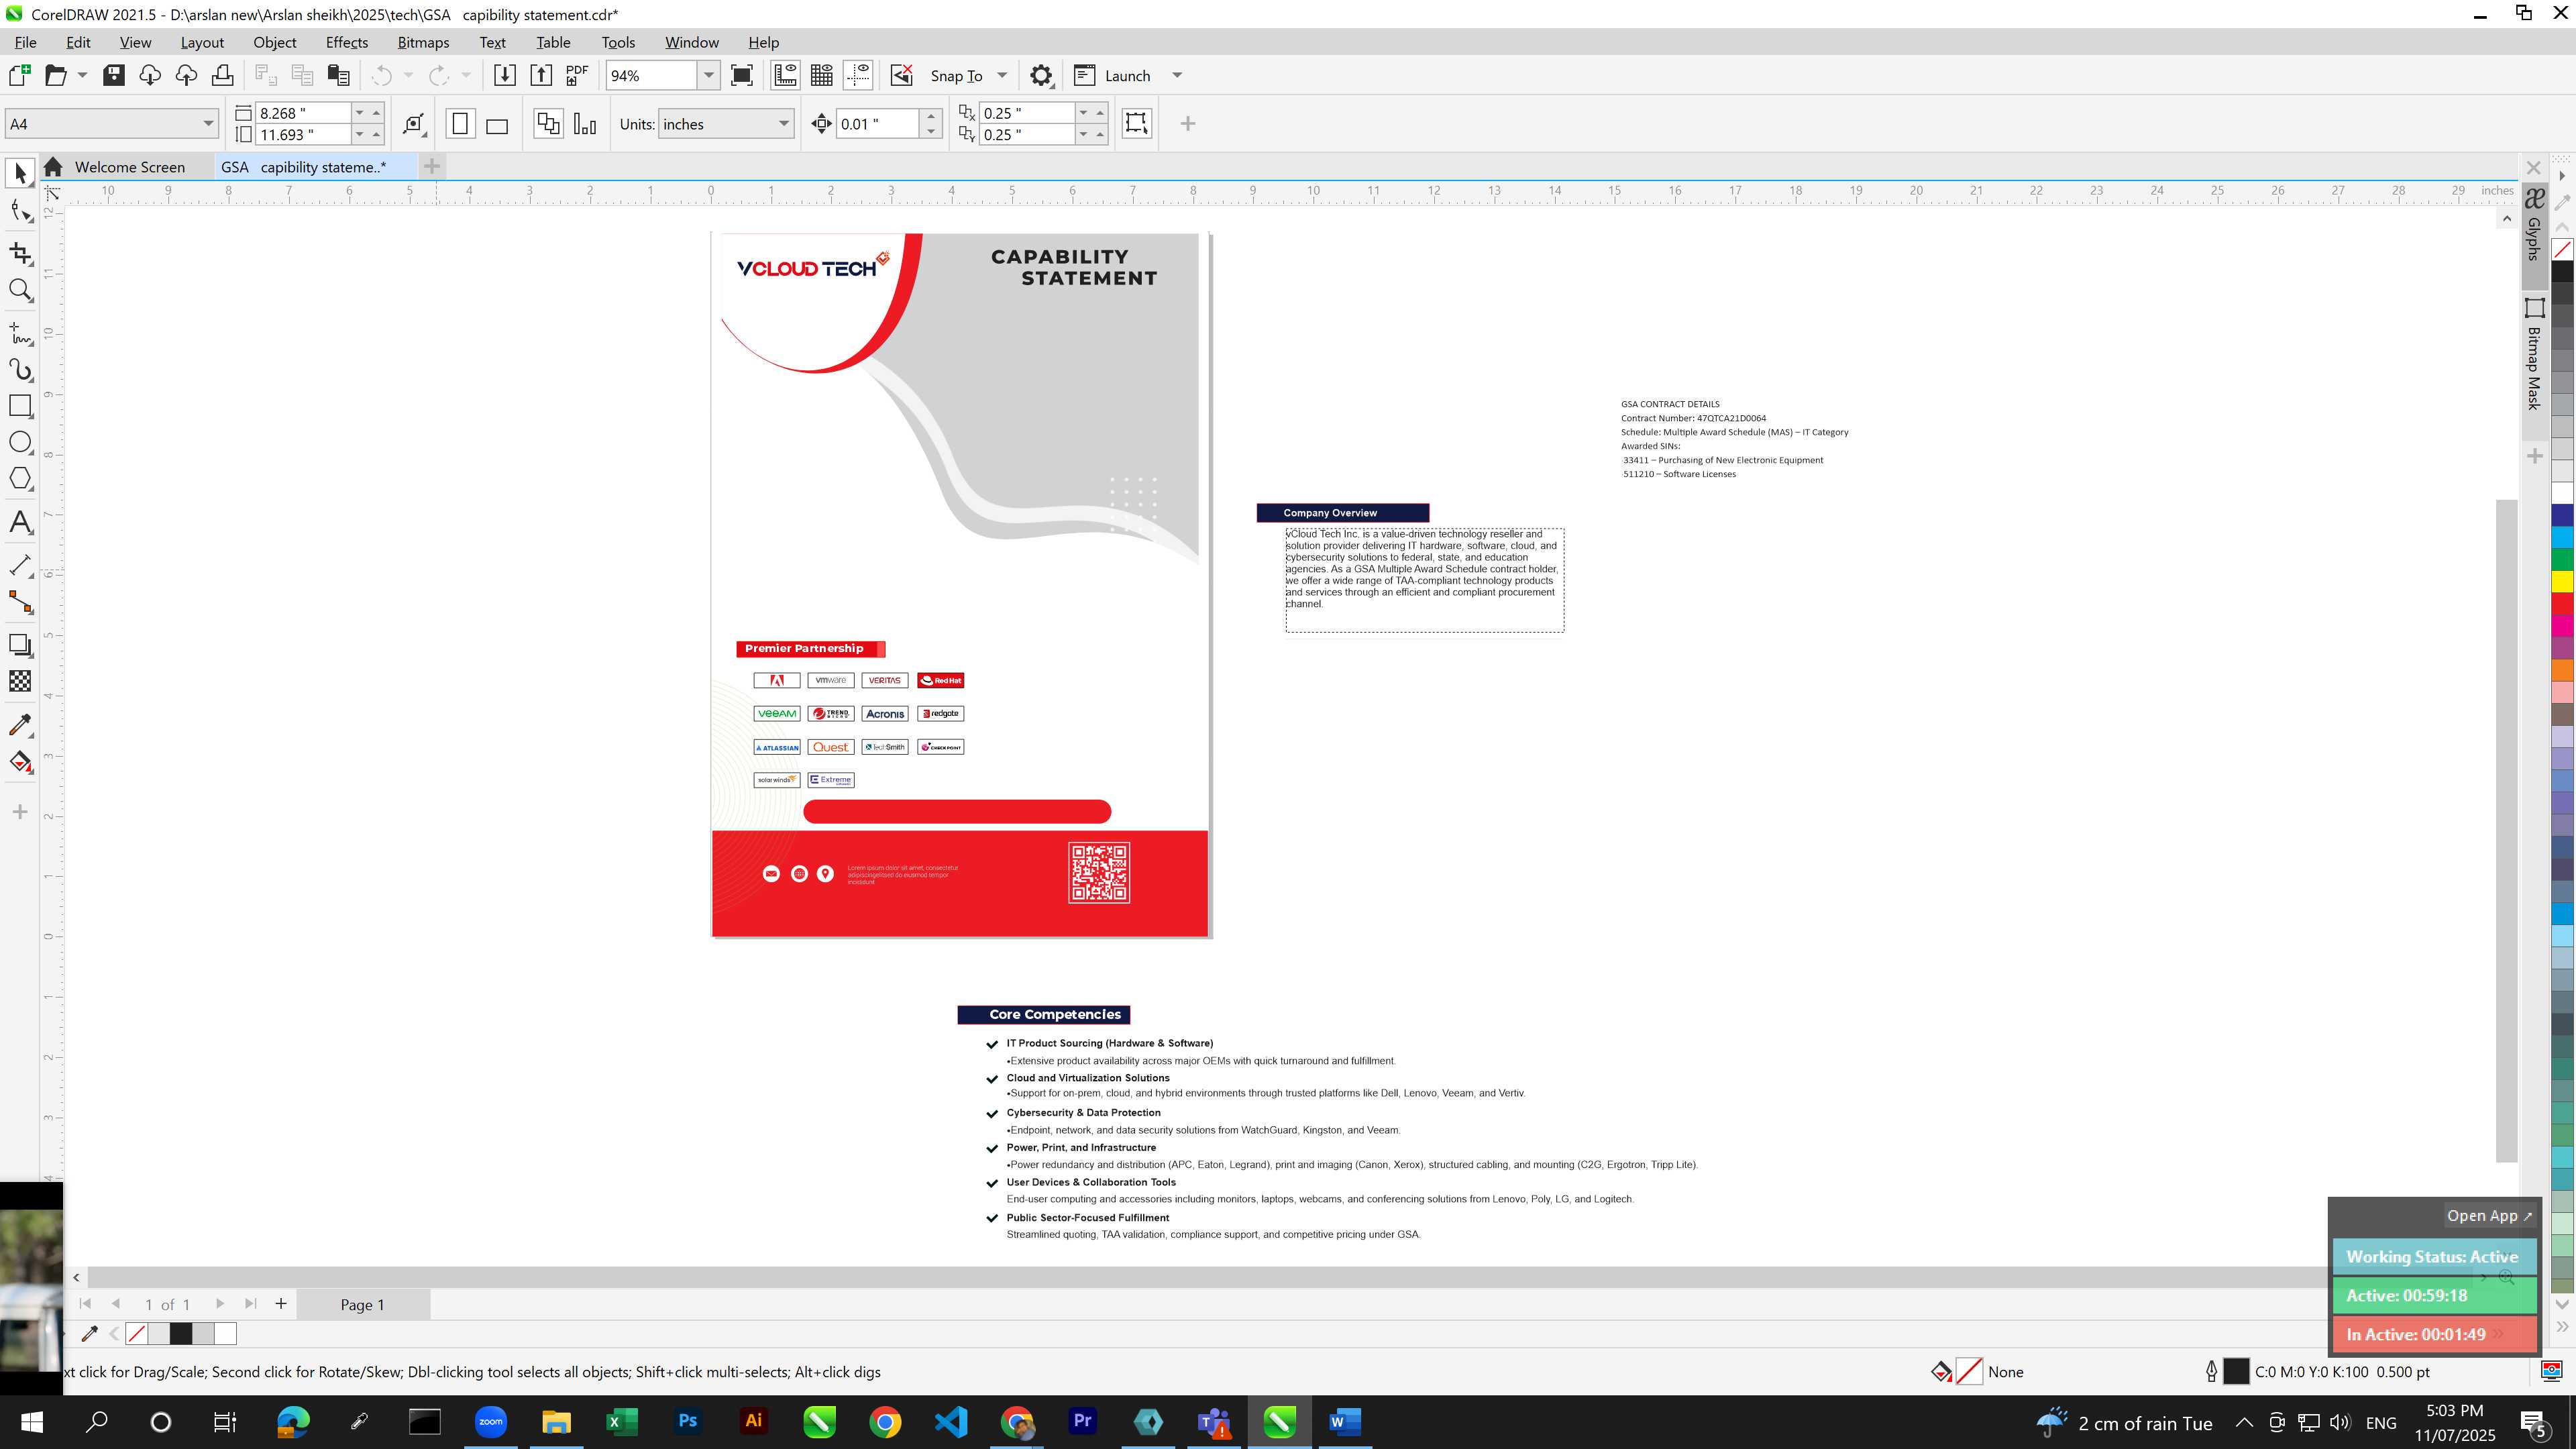
Task: Pick the no-color swatch in document palette
Action: tap(137, 1333)
